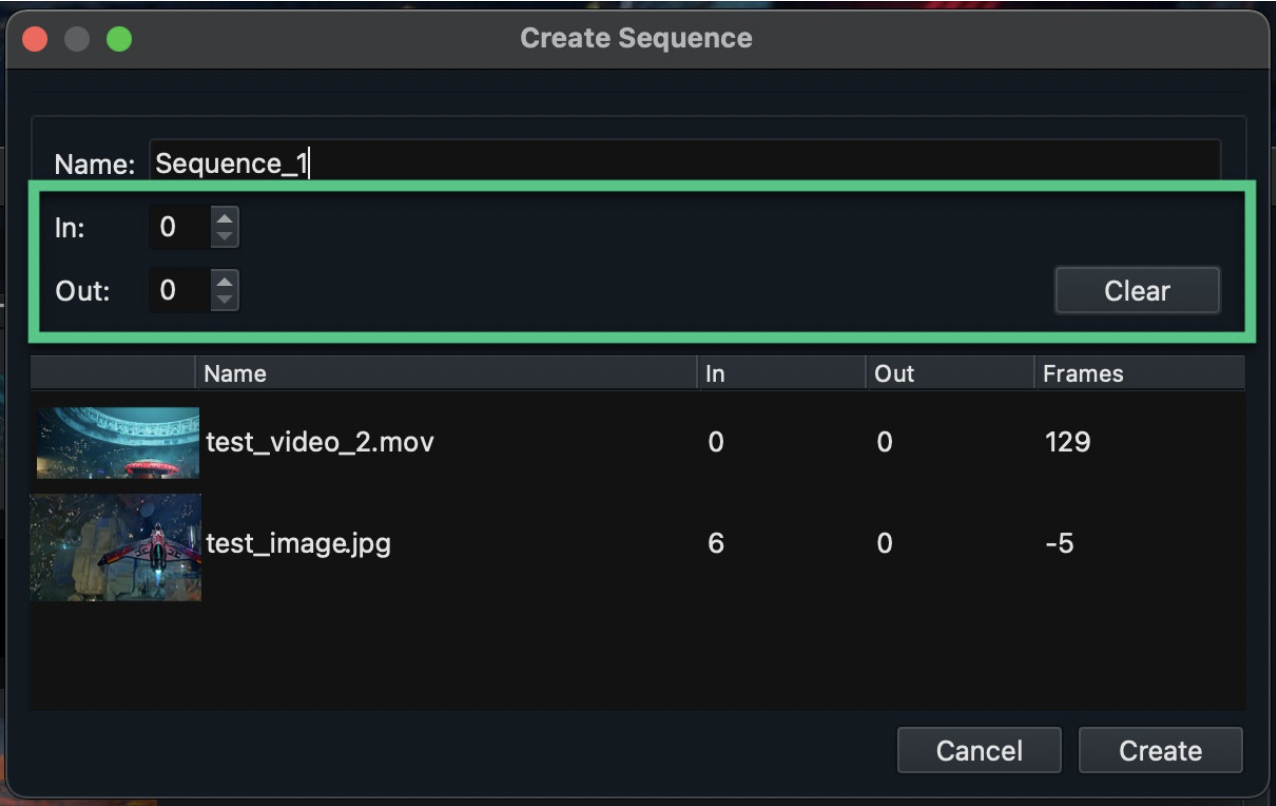Viewport: 1276px width, 806px height.
Task: Click the Frames column header
Action: 1138,374
